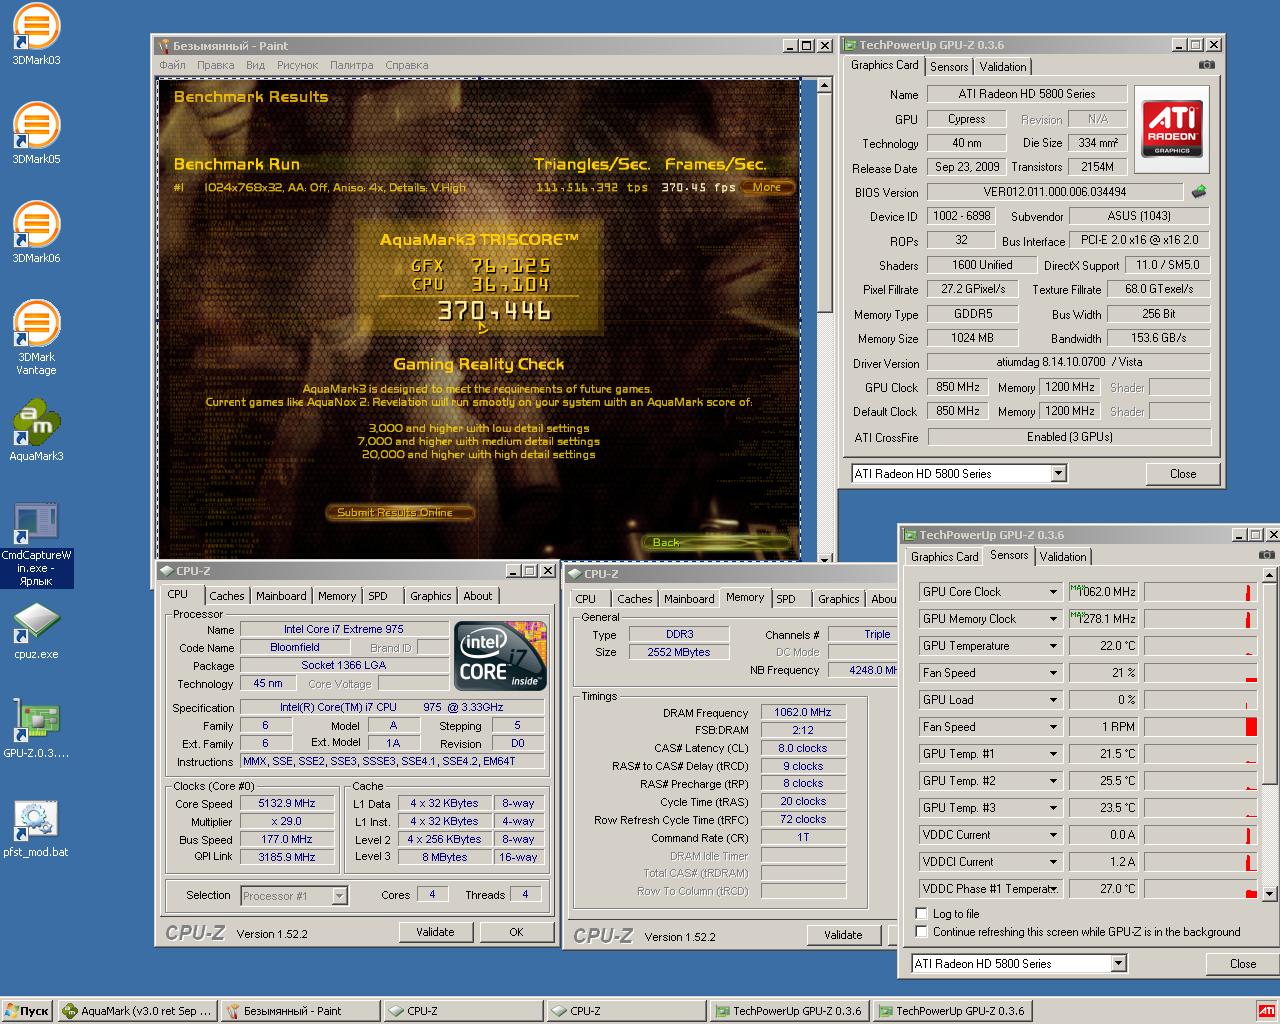Click OK in the left CPU-Z window
The height and width of the screenshot is (1024, 1280).
pyautogui.click(x=516, y=932)
